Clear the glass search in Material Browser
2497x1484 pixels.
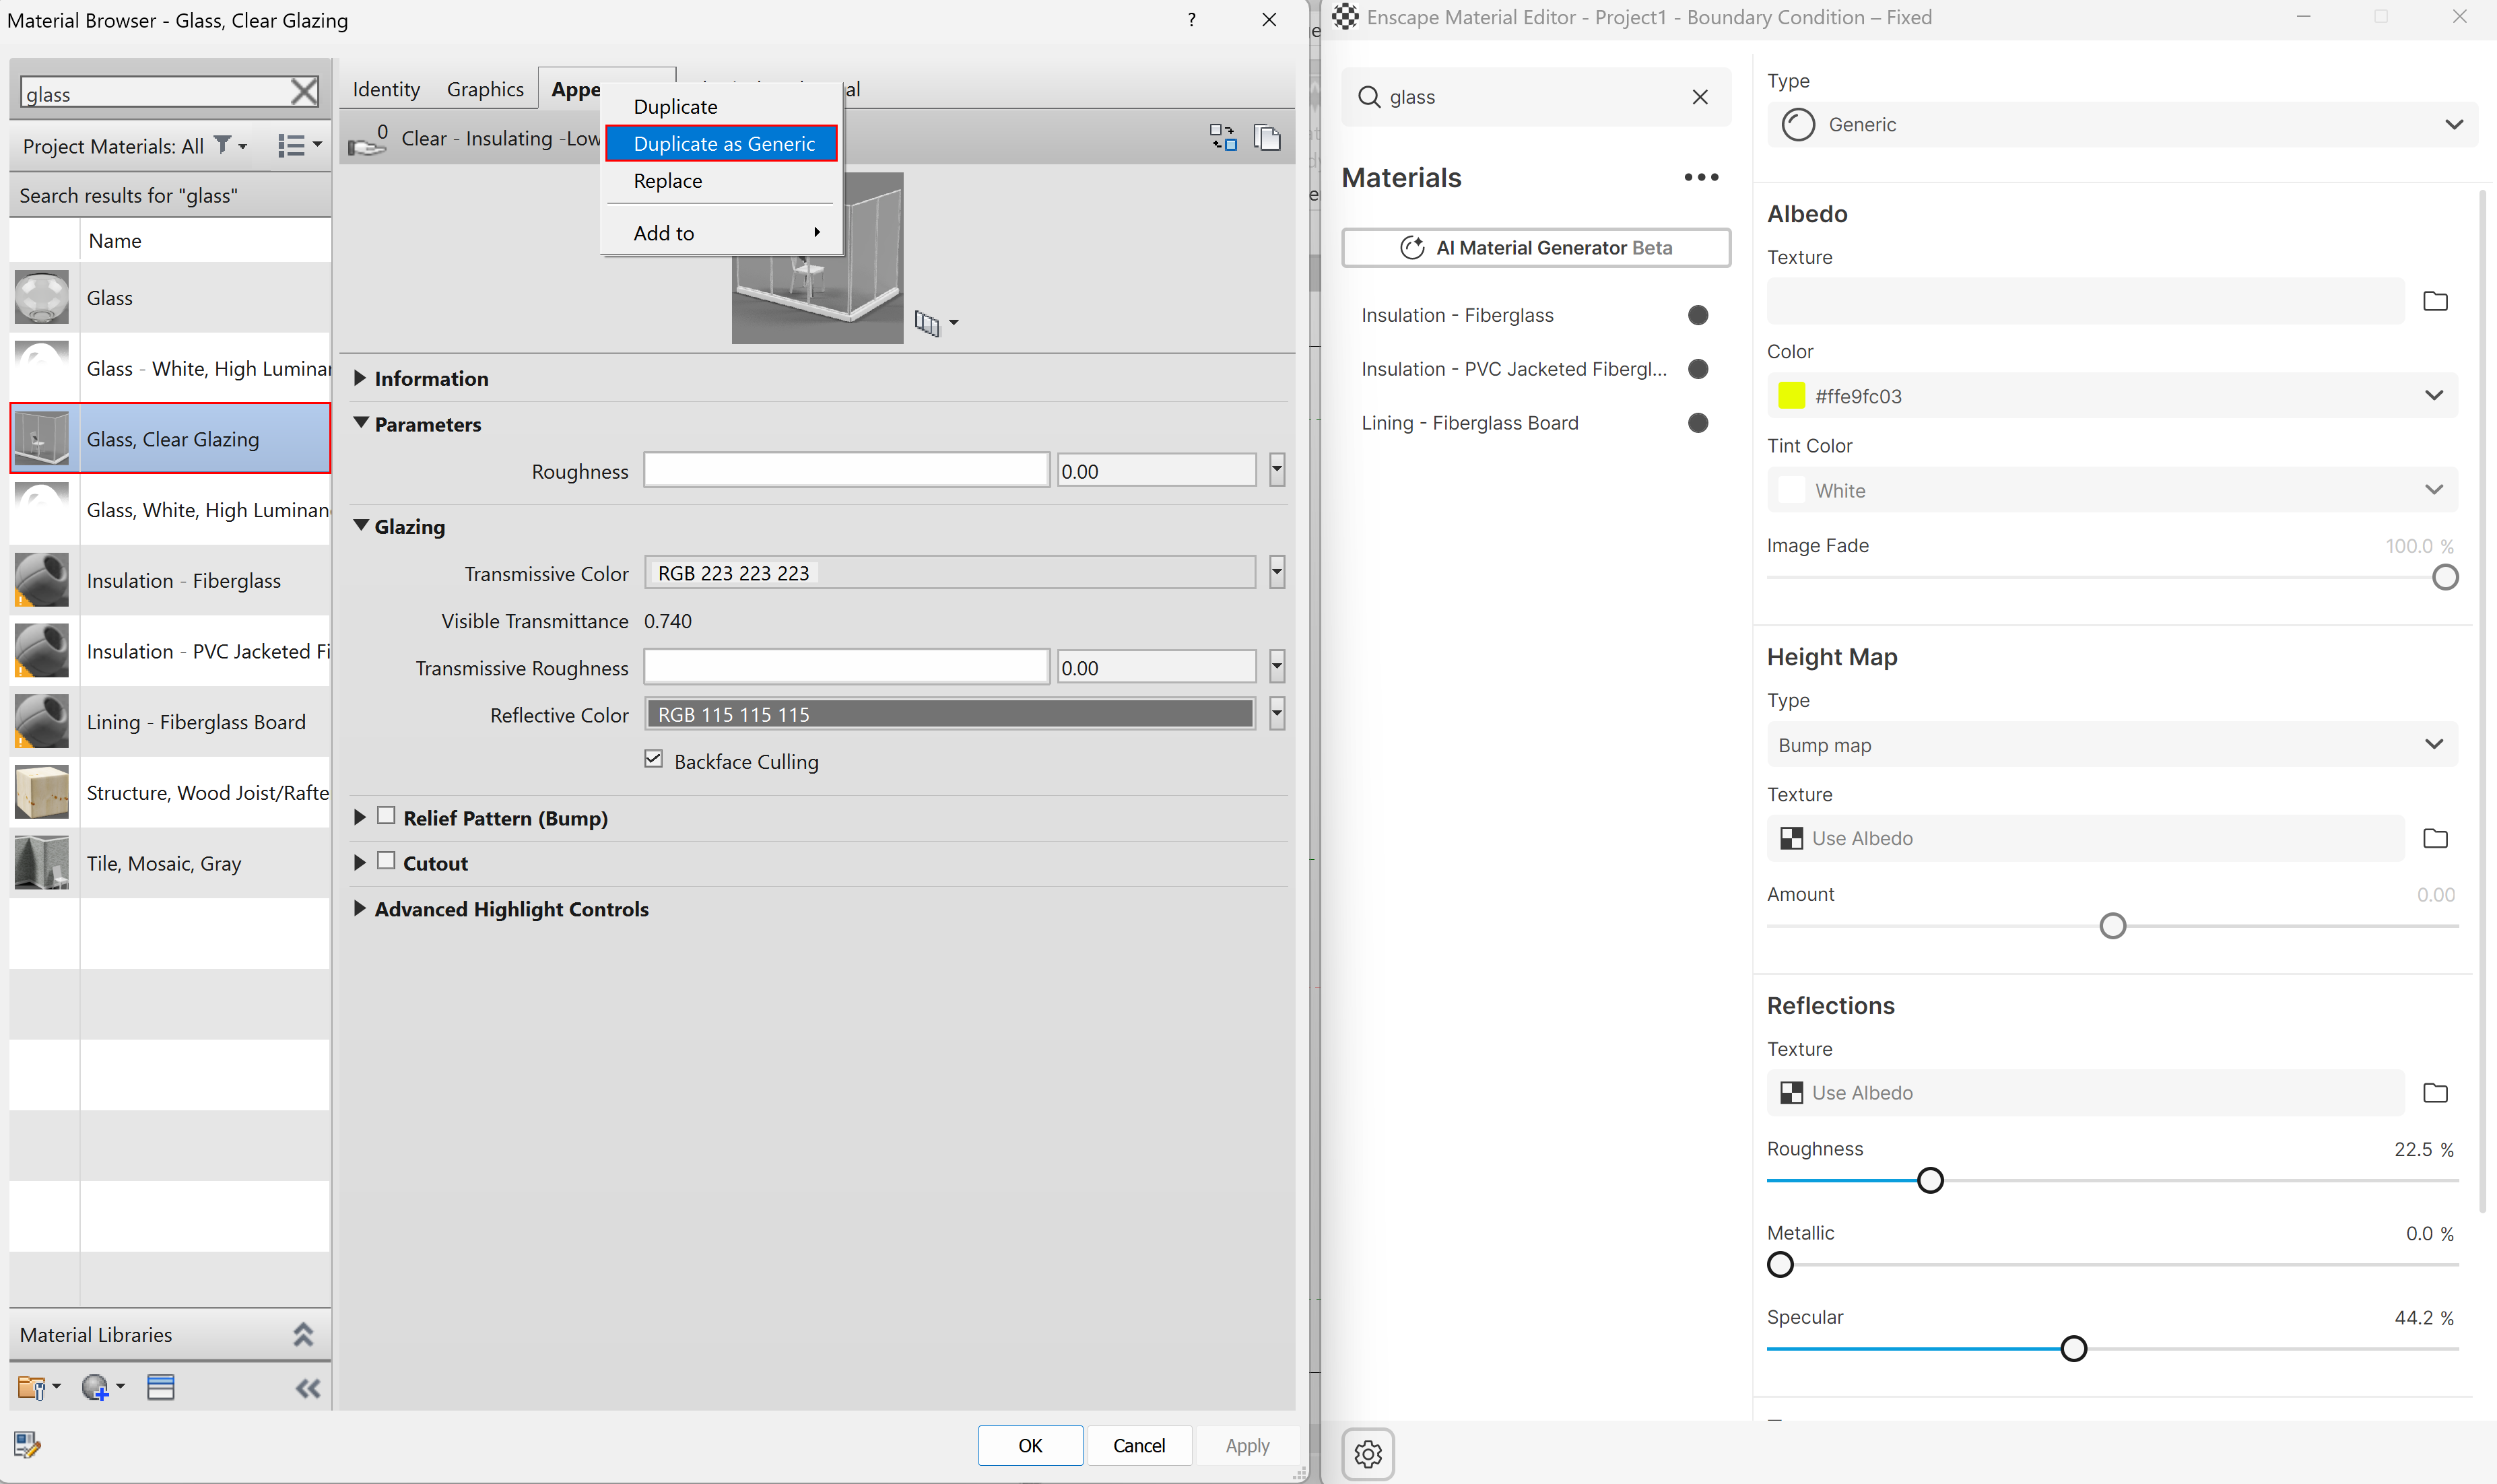click(304, 92)
